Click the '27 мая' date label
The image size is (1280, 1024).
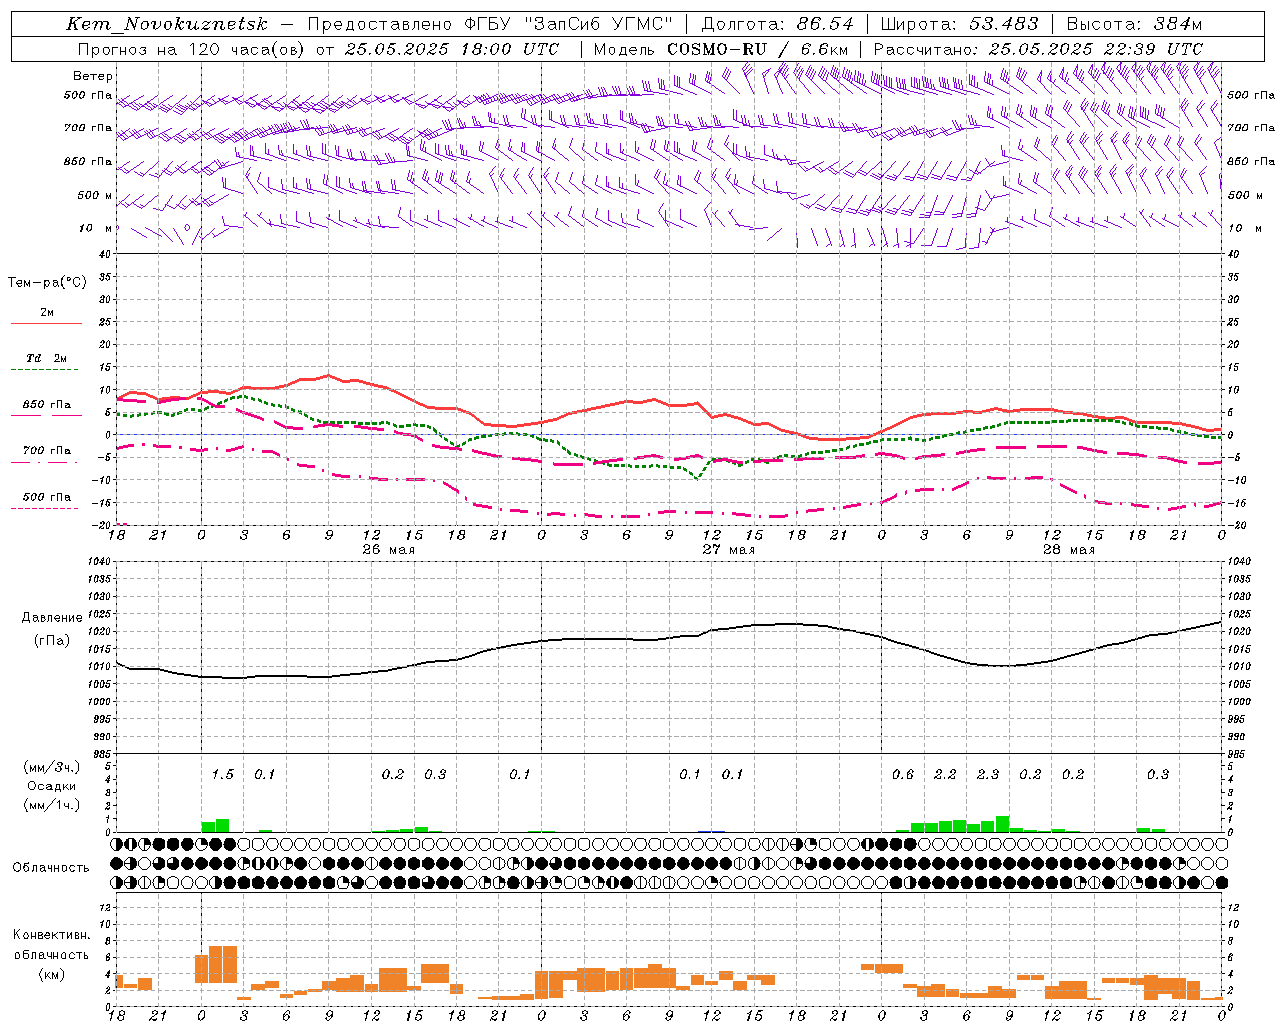click(x=728, y=550)
